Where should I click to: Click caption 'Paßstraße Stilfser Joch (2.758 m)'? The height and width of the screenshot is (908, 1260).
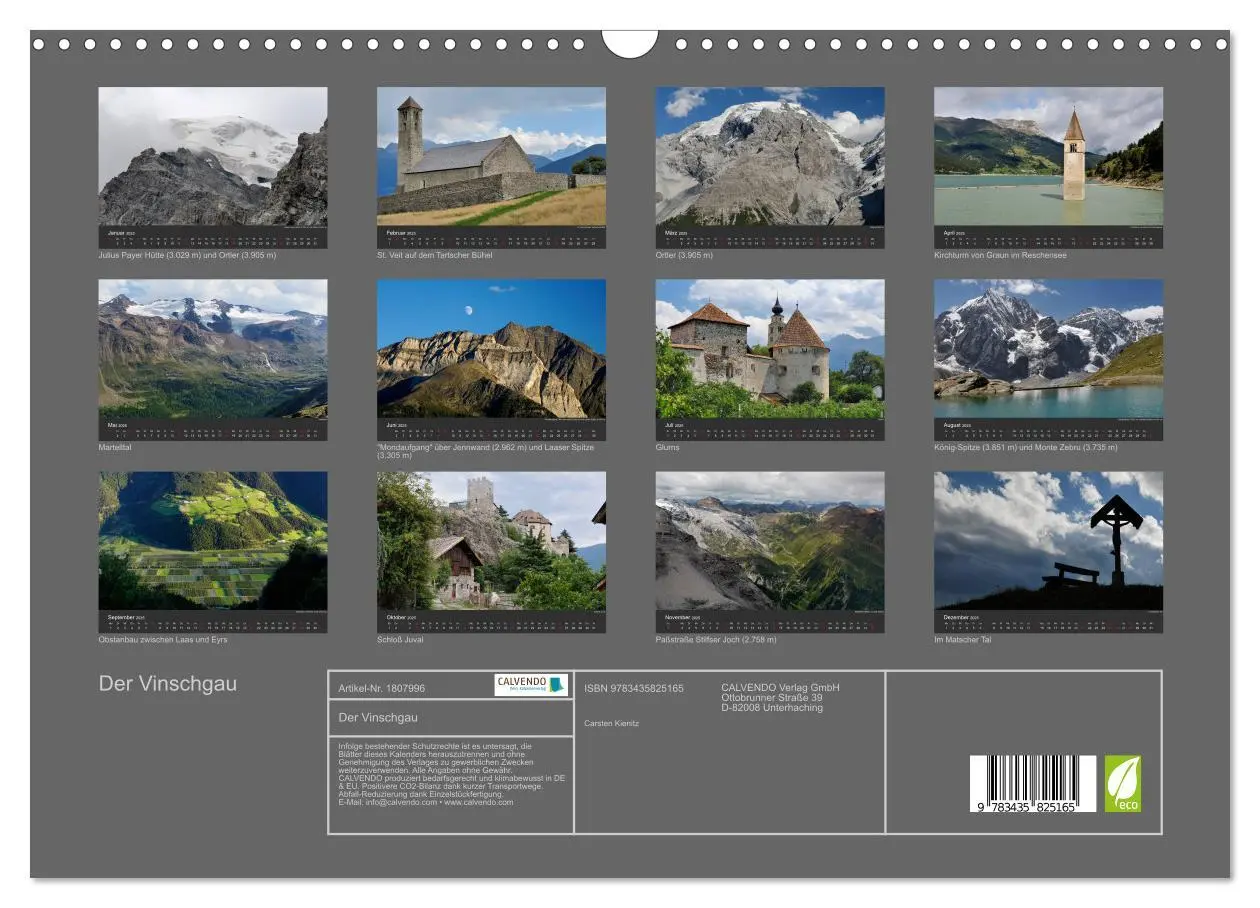click(716, 640)
